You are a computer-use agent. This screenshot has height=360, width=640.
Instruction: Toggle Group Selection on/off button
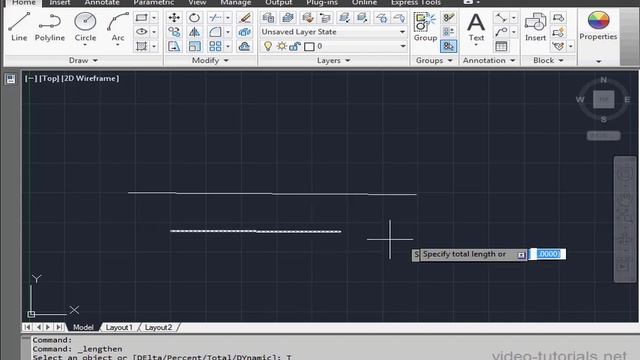[448, 46]
